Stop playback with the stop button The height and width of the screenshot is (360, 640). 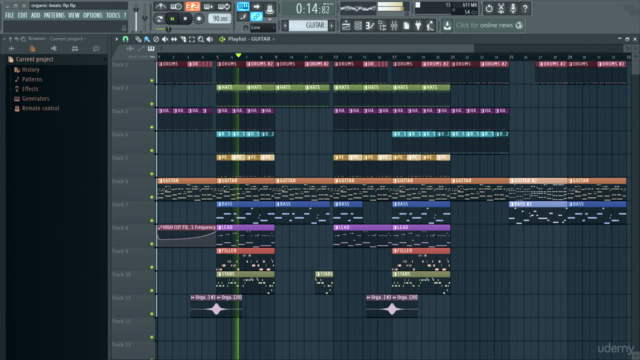(185, 19)
